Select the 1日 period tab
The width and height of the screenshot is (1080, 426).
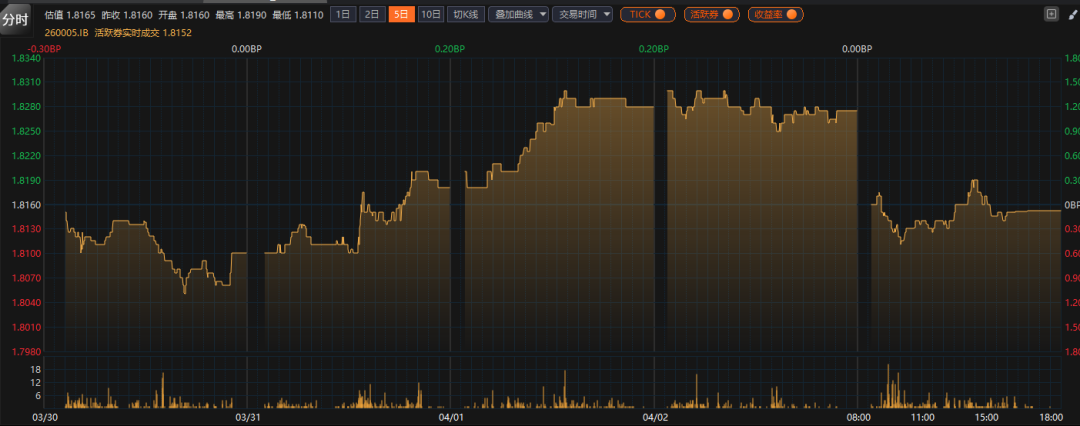coord(342,14)
